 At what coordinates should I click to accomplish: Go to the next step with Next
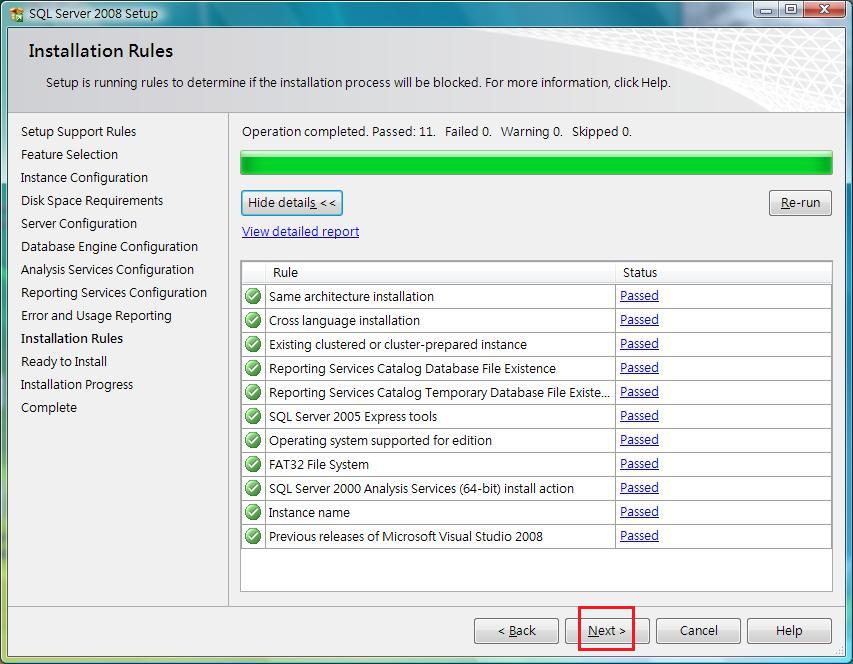tap(607, 630)
